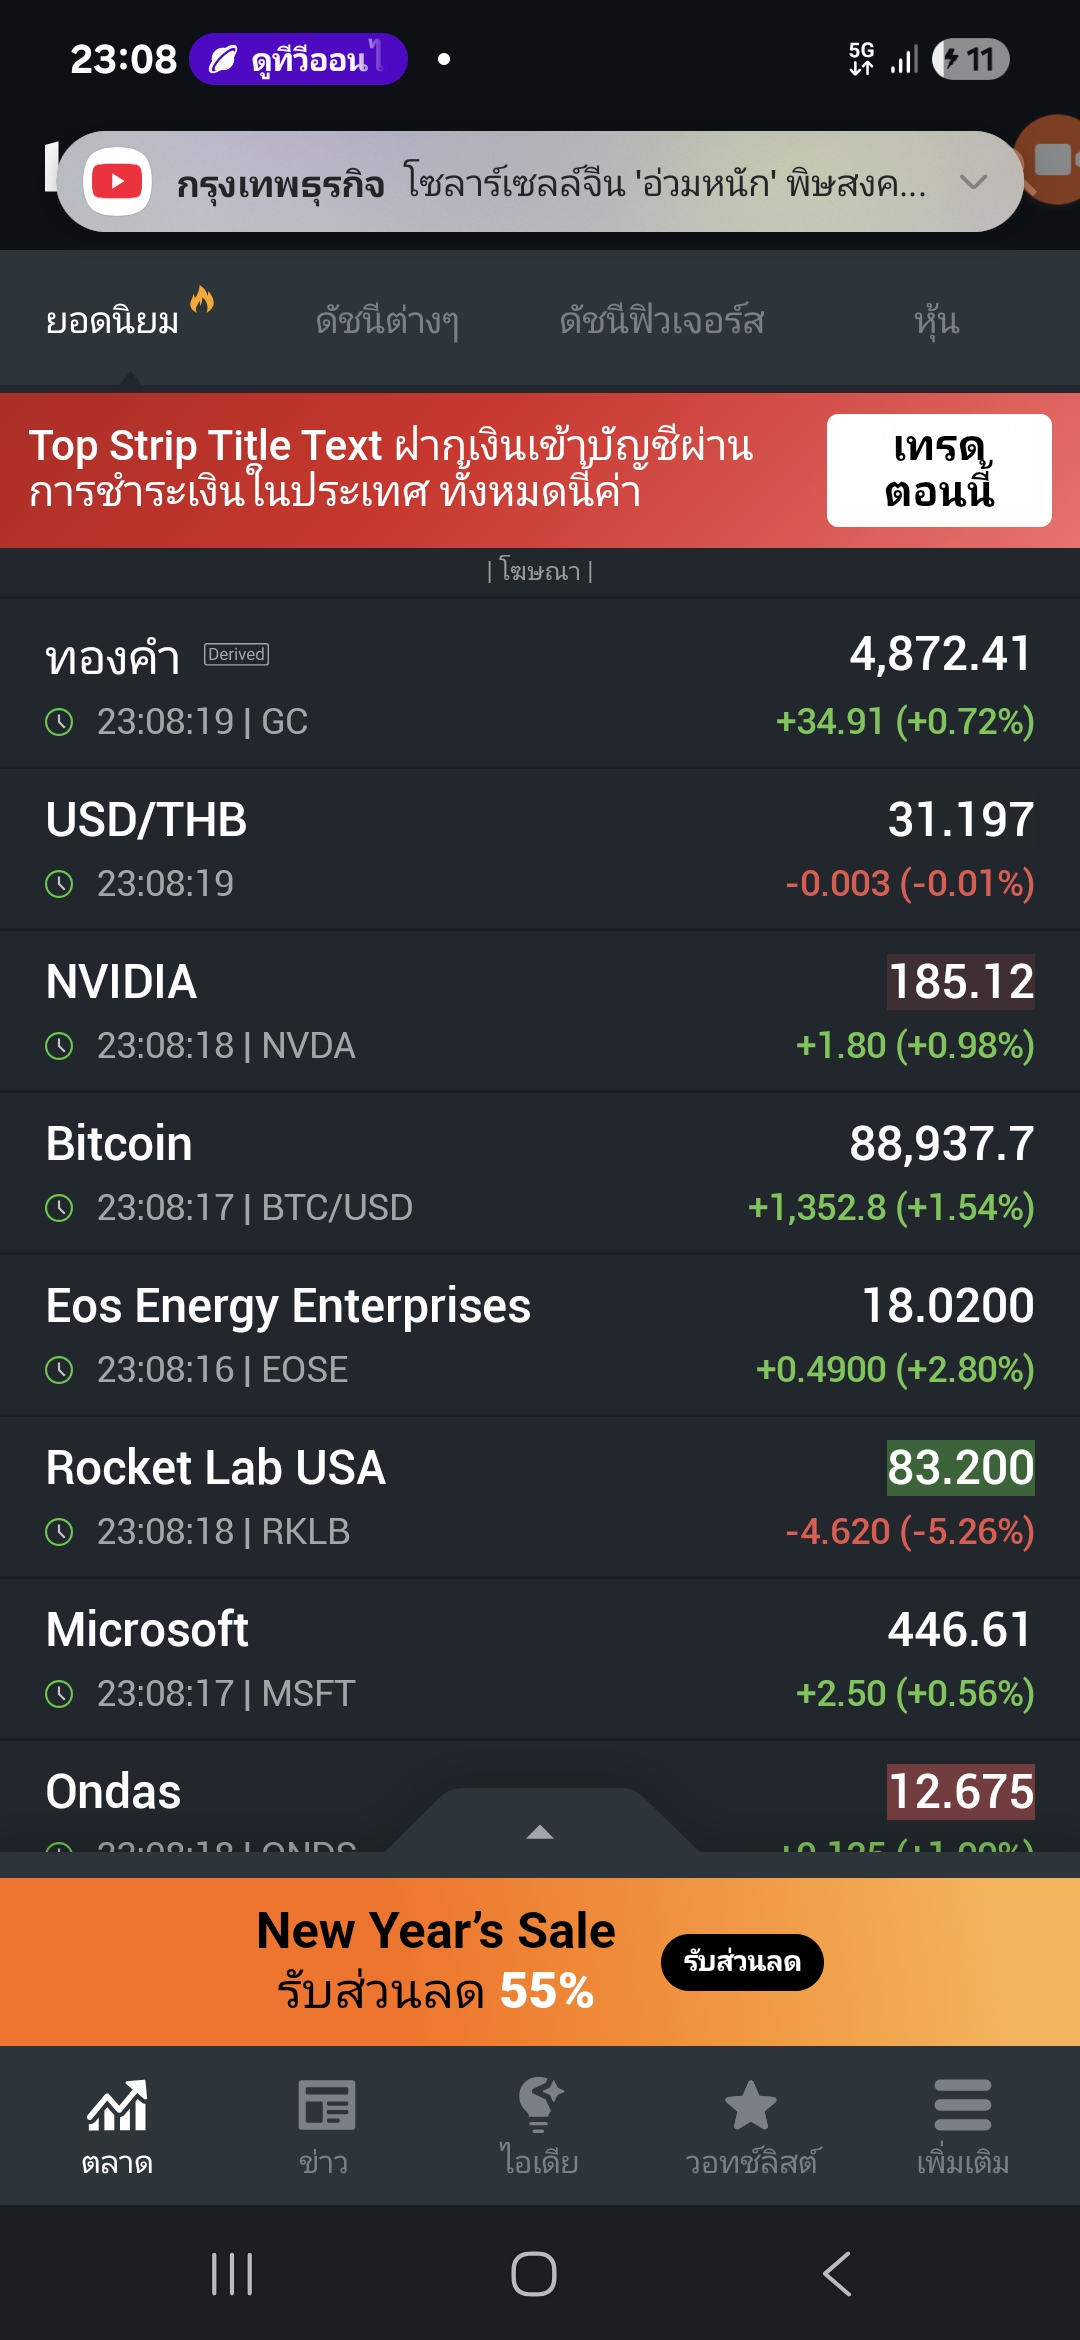Image resolution: width=1080 pixels, height=2340 pixels.
Task: Switch to the ดัชนีฟิวเจอร์ส tab
Action: [662, 321]
